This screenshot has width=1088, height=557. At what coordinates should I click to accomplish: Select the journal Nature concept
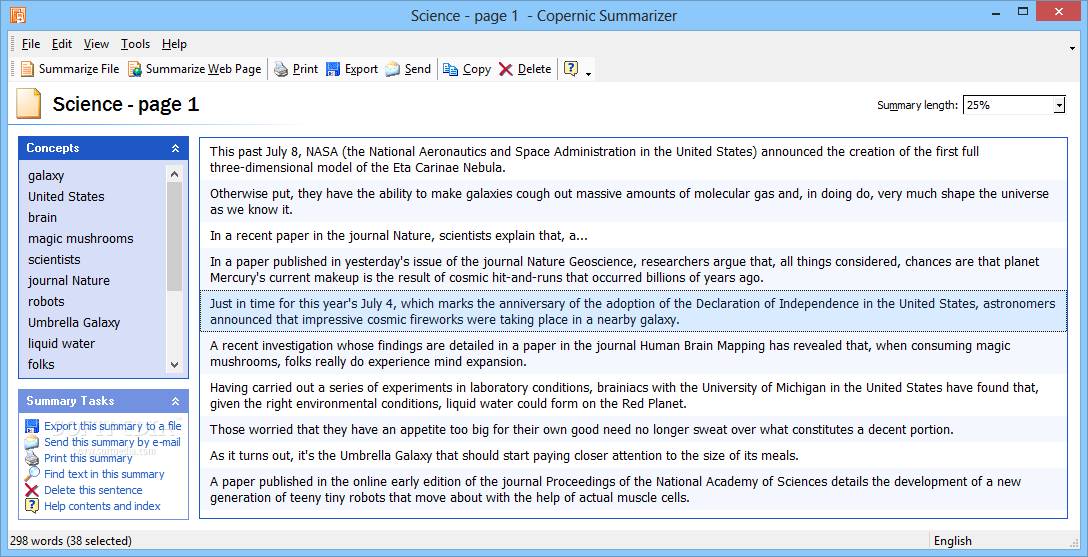click(x=69, y=280)
